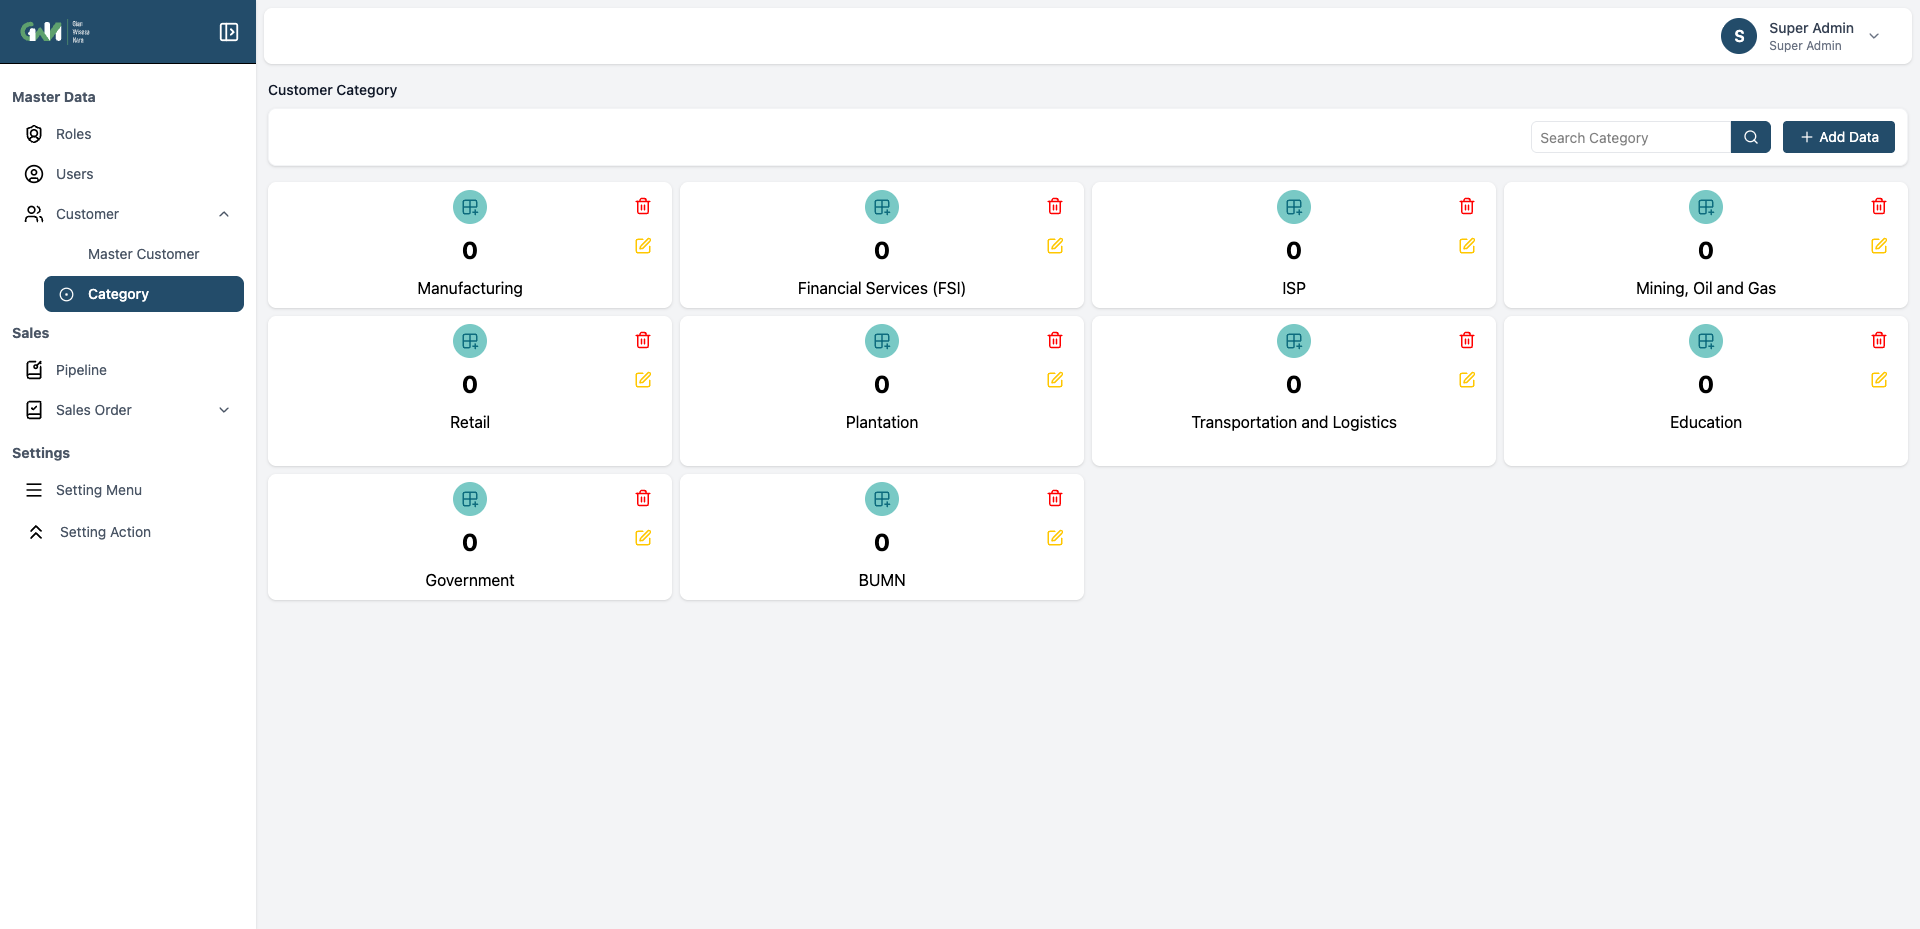Viewport: 1920px width, 929px height.
Task: Open the Roles page
Action: pos(73,134)
